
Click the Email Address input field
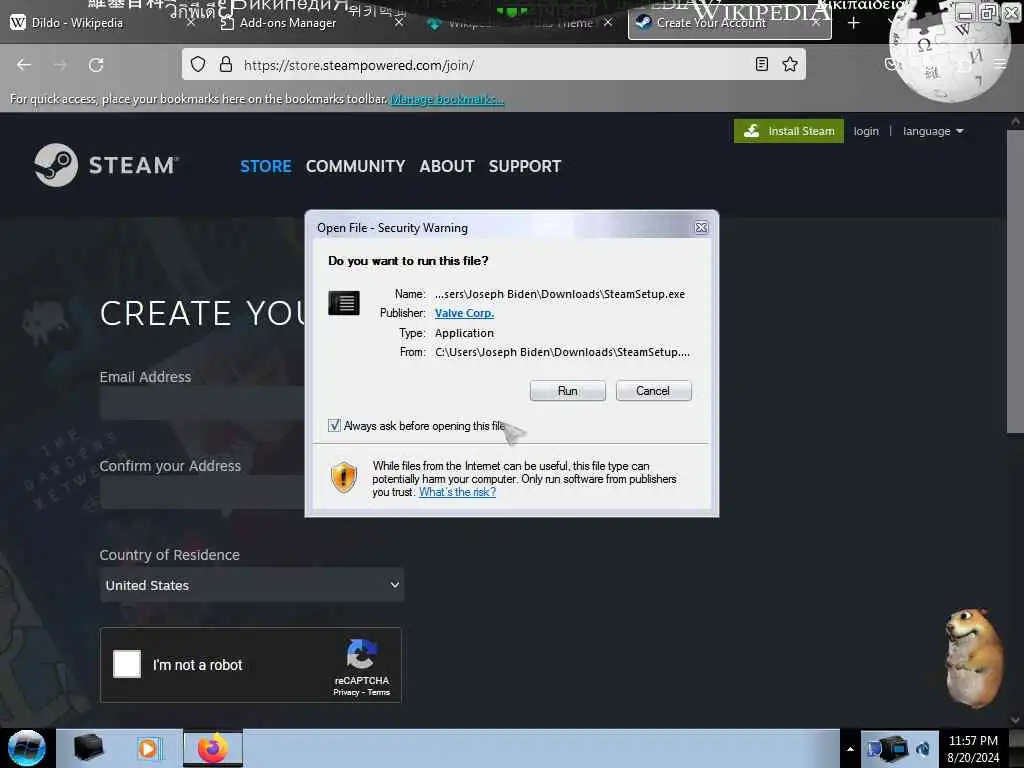click(202, 403)
